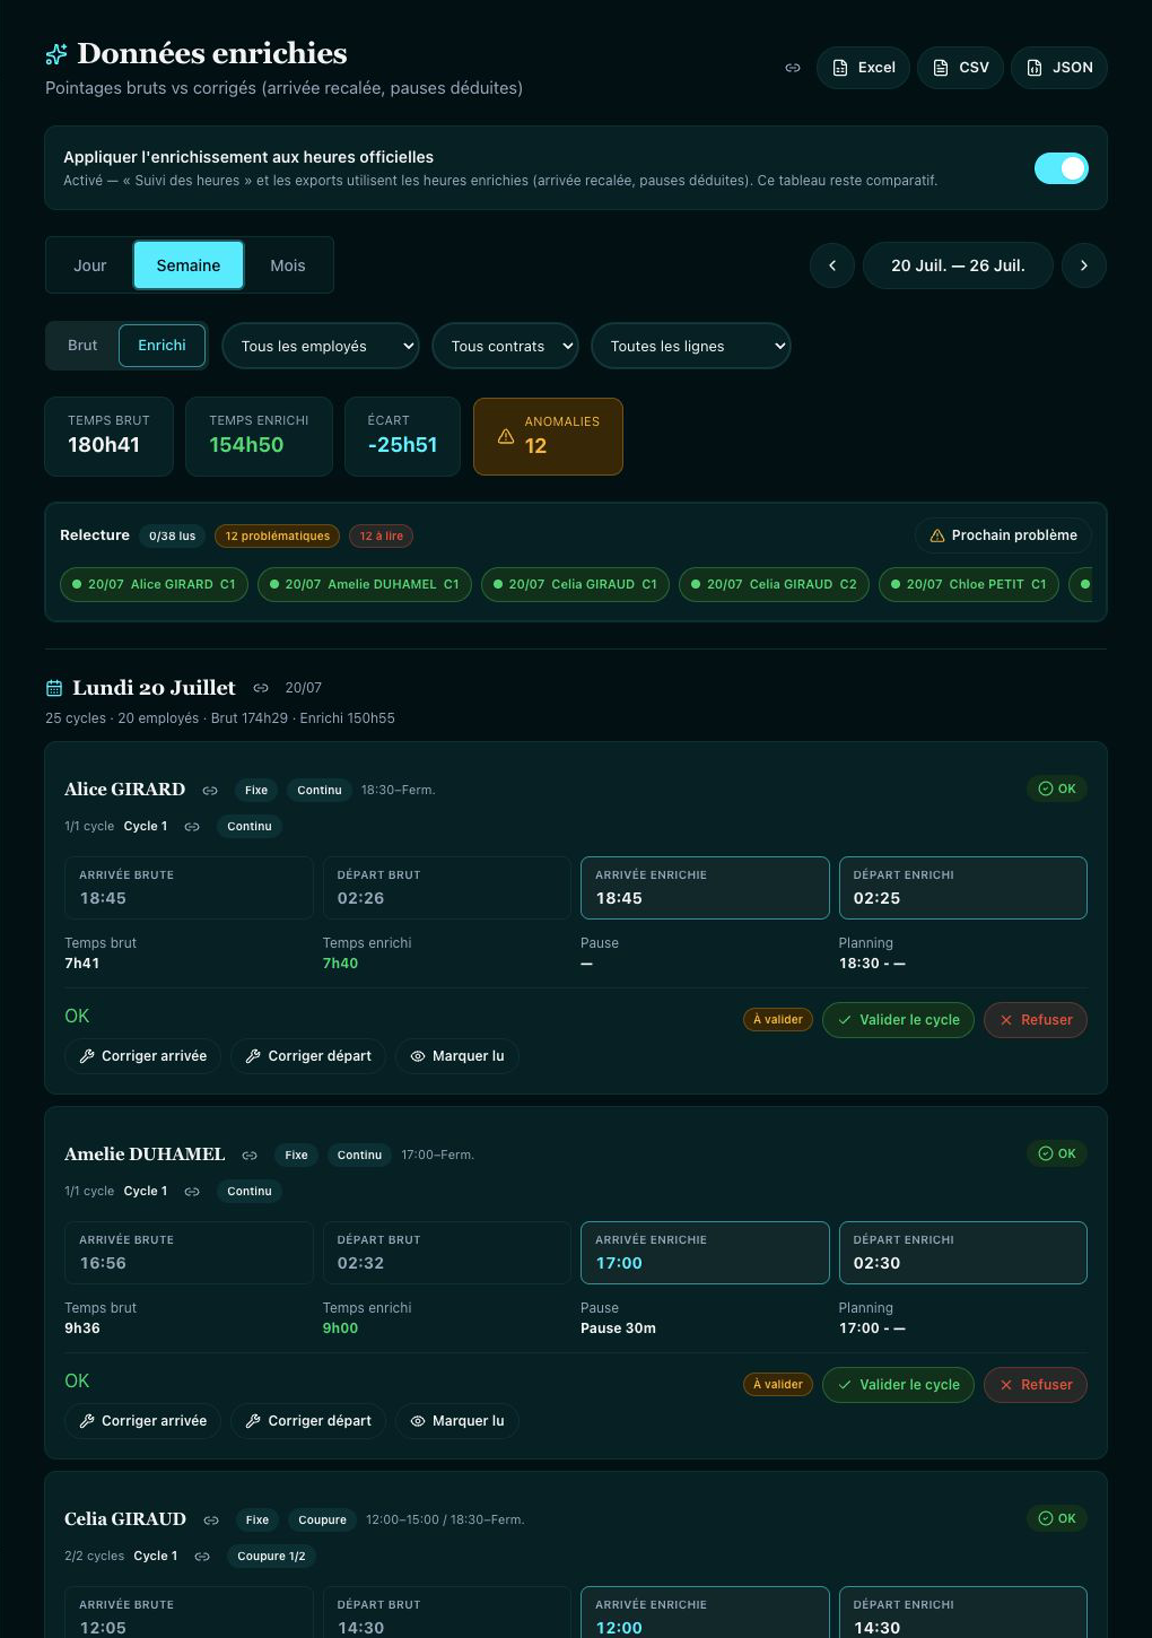Refuse Alice GIRARD's cycle

tap(1035, 1020)
